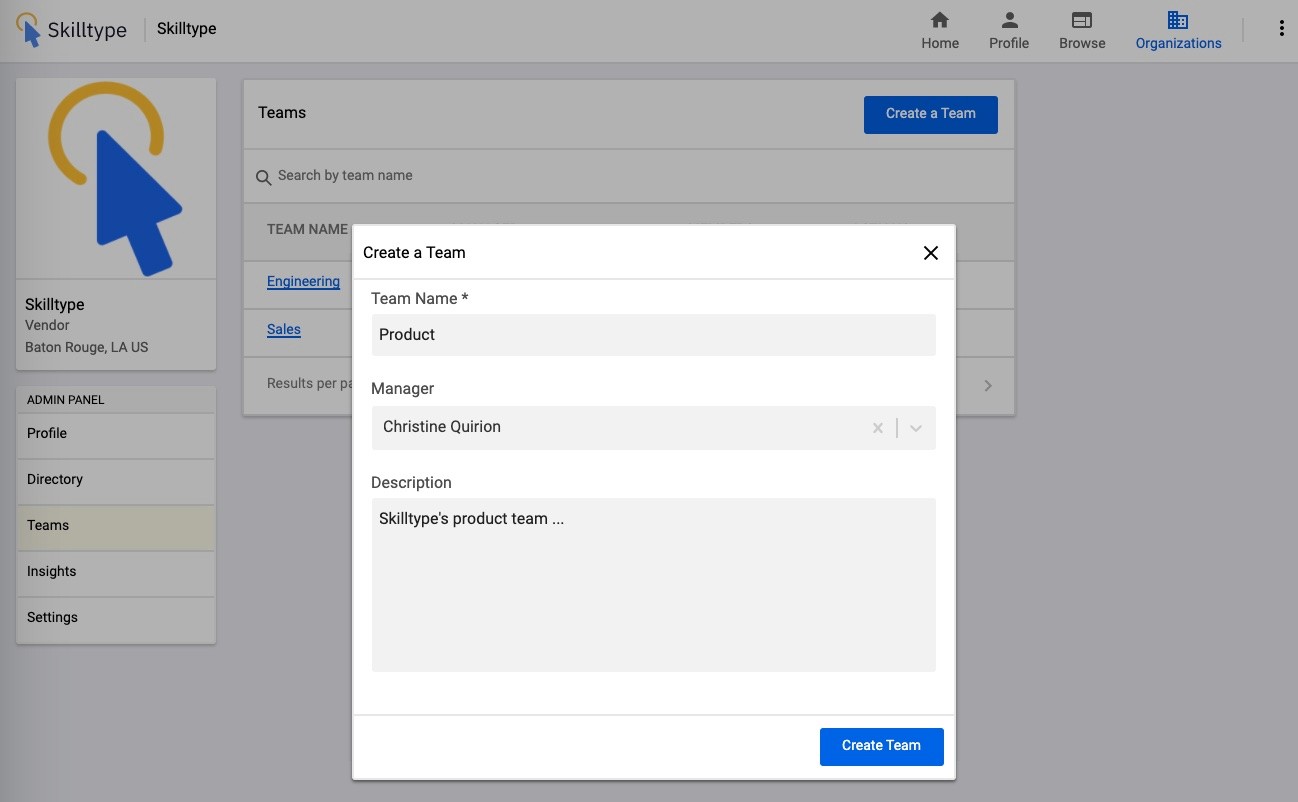Click the Skilltype logo in header
The width and height of the screenshot is (1298, 802).
[72, 30]
